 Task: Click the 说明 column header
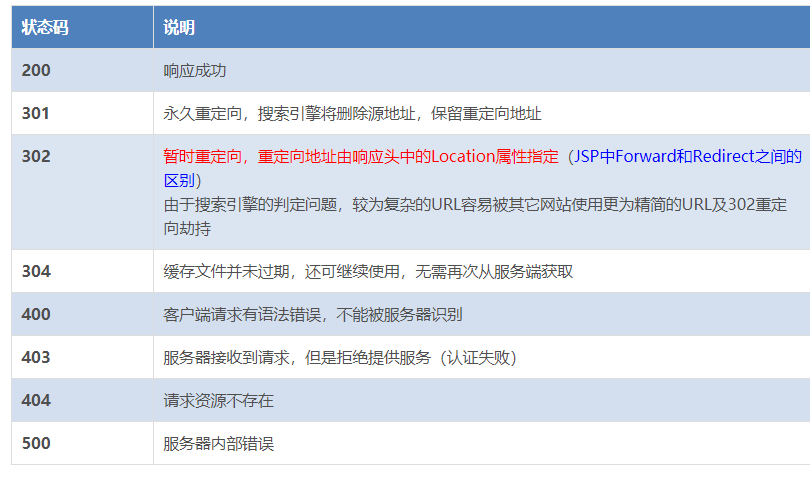481,27
